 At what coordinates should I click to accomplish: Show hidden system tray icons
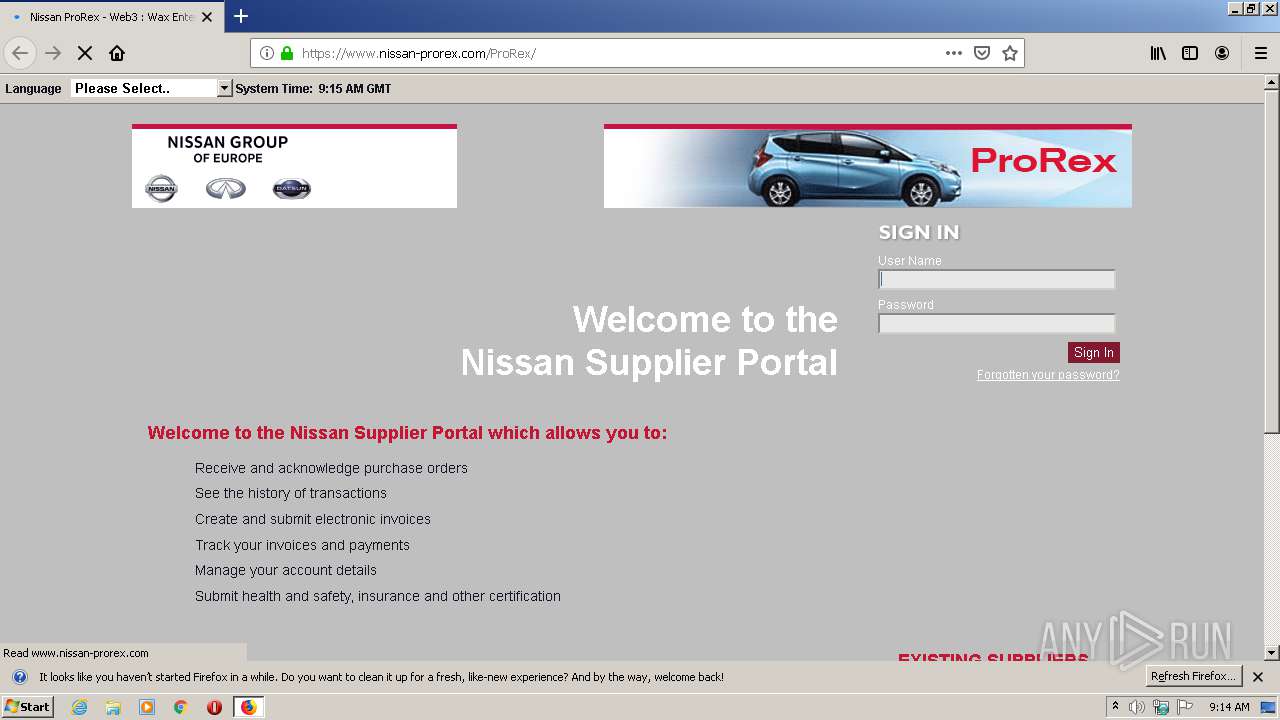click(1115, 707)
